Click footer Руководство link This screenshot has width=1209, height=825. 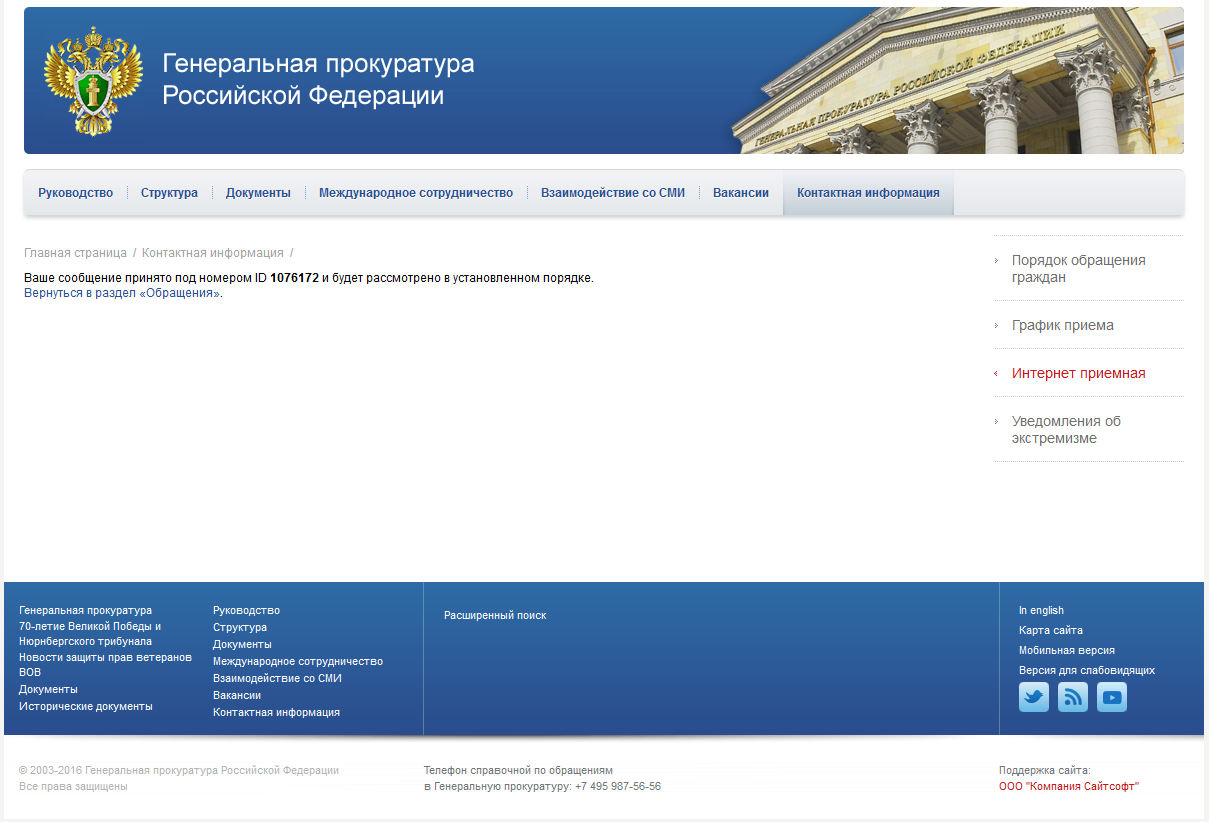click(246, 610)
